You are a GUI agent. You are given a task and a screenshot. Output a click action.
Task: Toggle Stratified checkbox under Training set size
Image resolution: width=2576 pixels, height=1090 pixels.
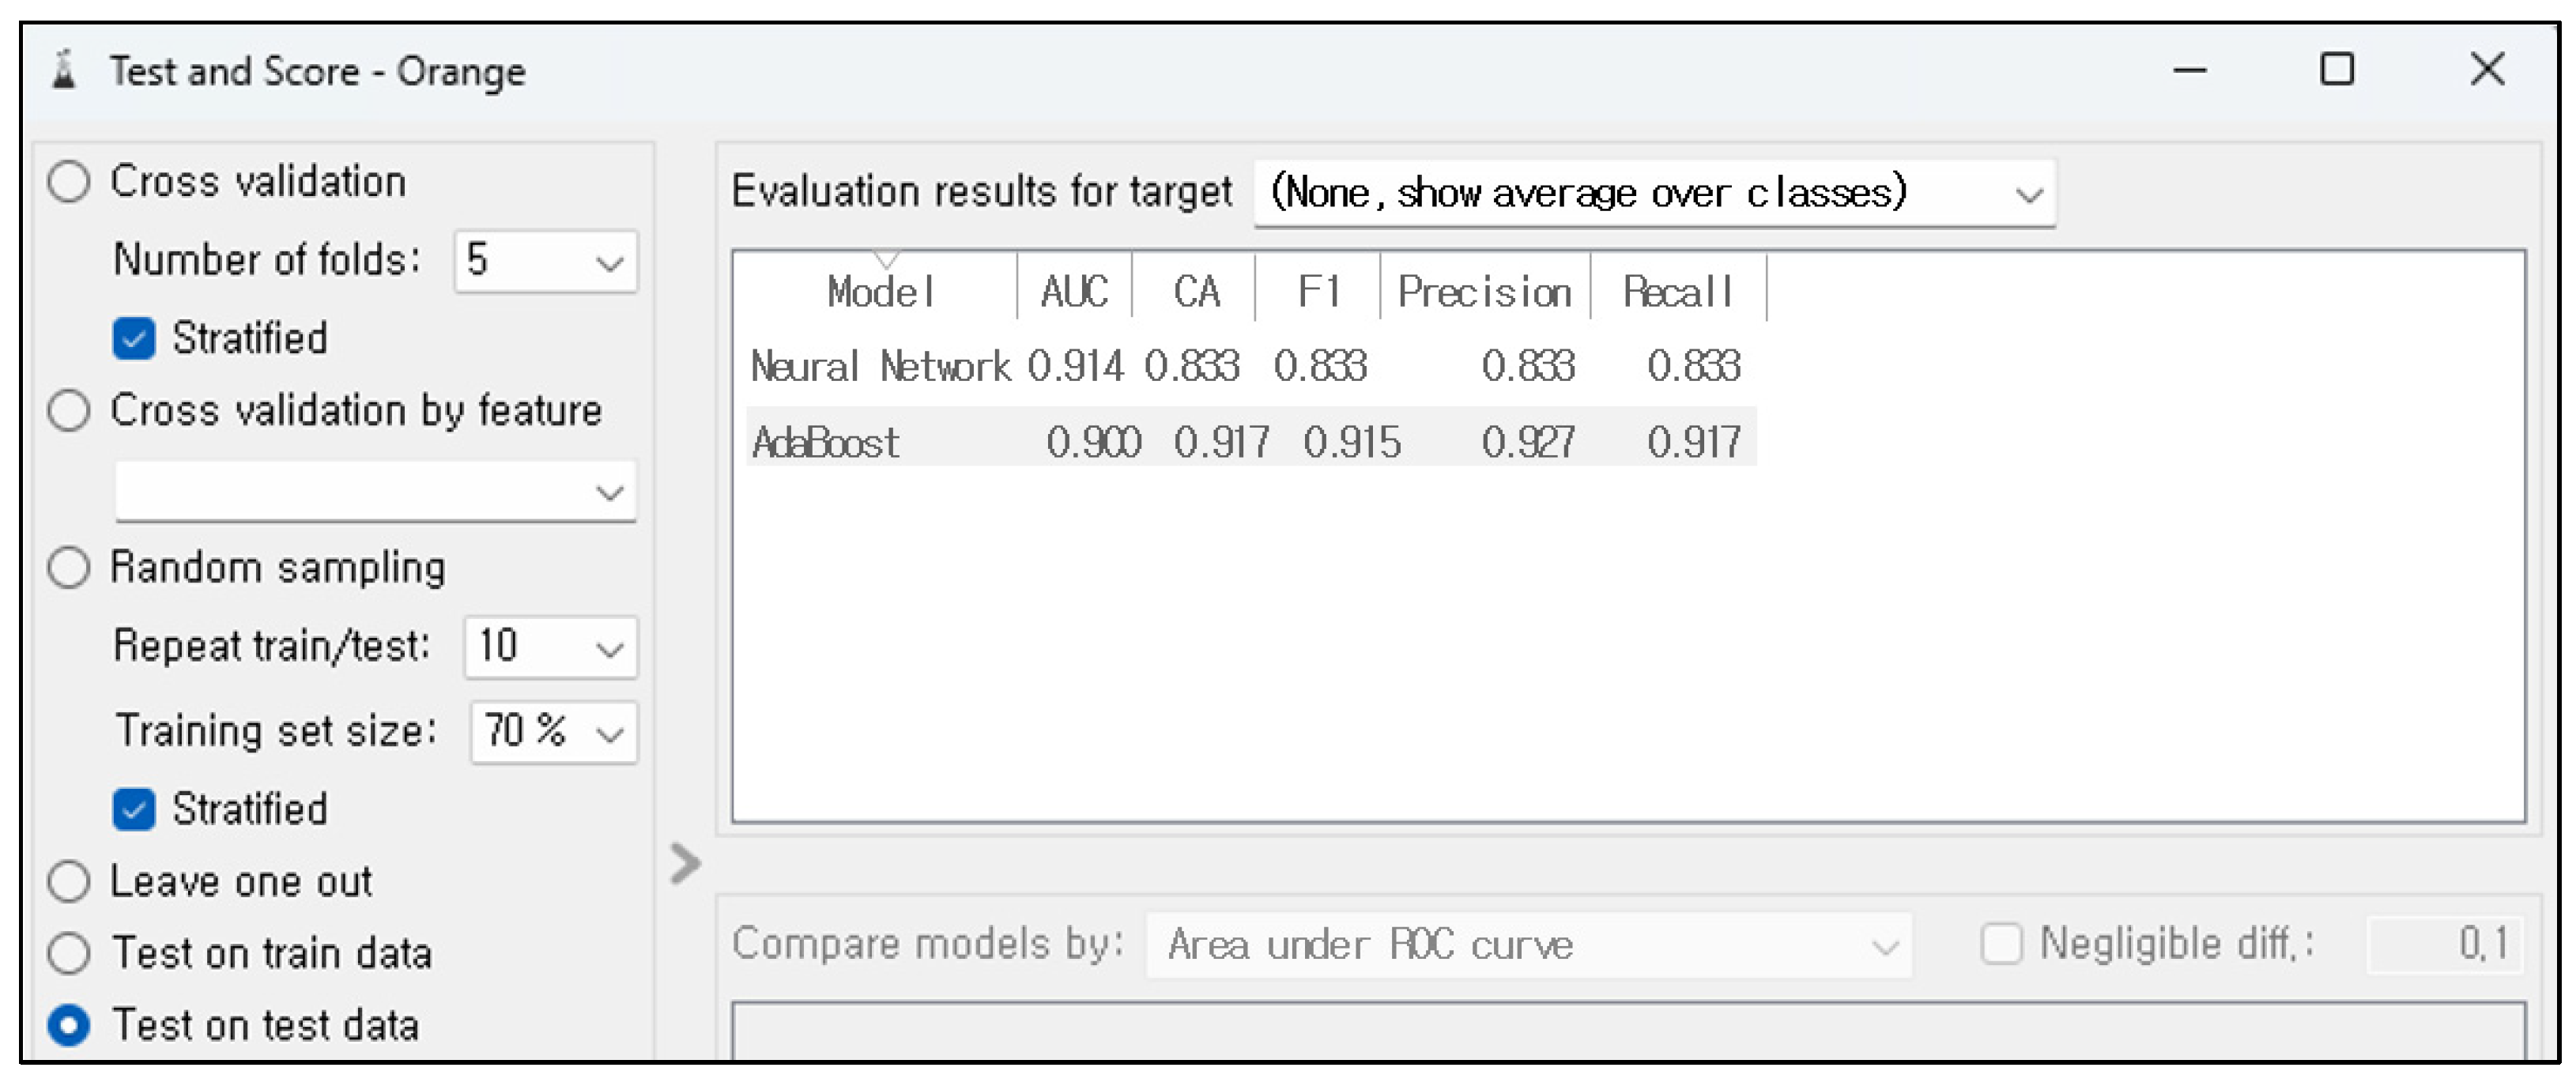pos(134,810)
